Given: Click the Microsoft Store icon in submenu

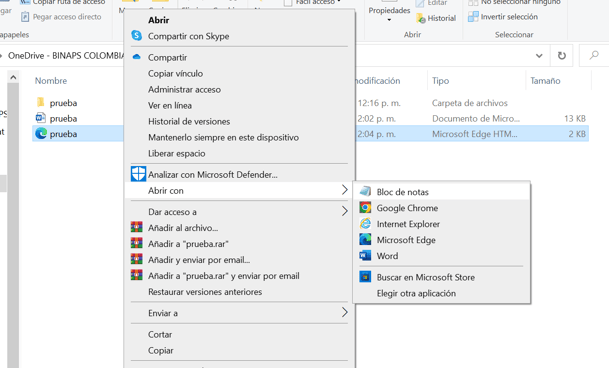Looking at the screenshot, I should pos(365,277).
